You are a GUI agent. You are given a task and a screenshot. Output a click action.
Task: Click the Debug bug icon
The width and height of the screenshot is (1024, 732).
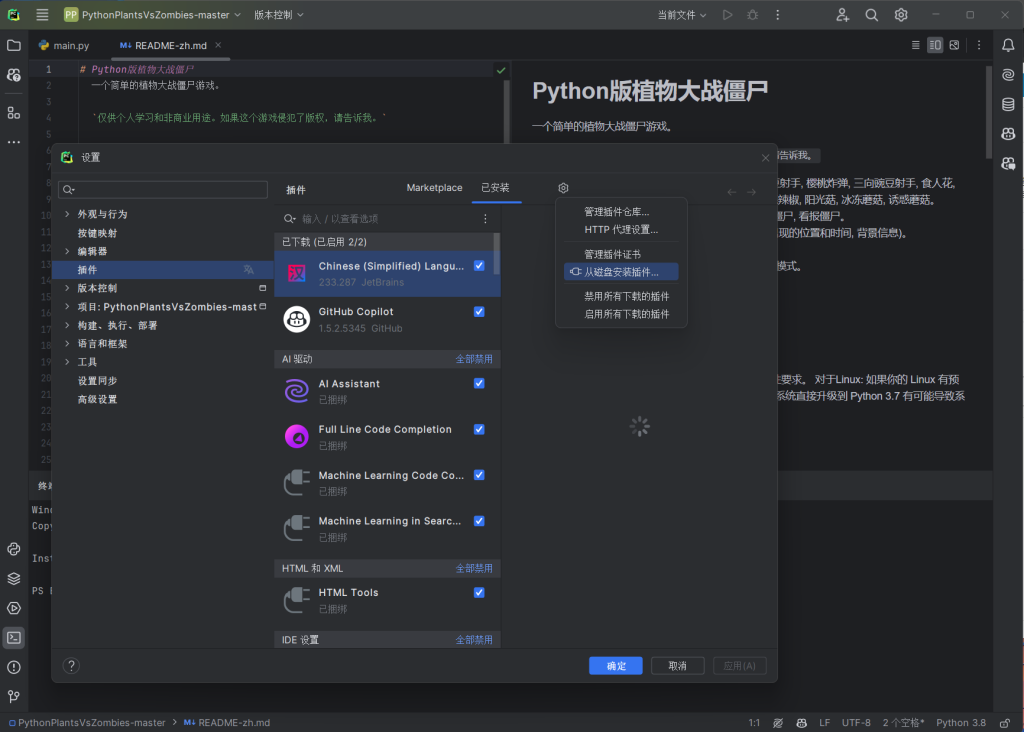[752, 15]
